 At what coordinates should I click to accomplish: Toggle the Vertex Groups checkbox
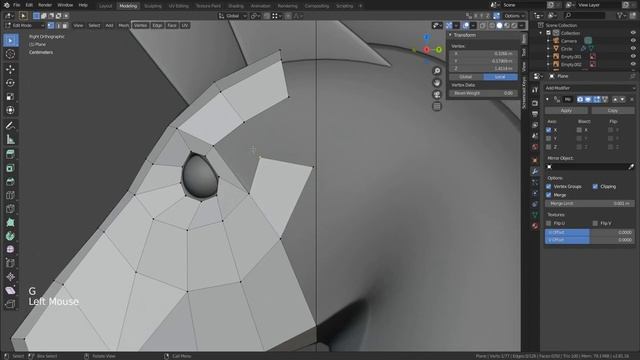[549, 187]
